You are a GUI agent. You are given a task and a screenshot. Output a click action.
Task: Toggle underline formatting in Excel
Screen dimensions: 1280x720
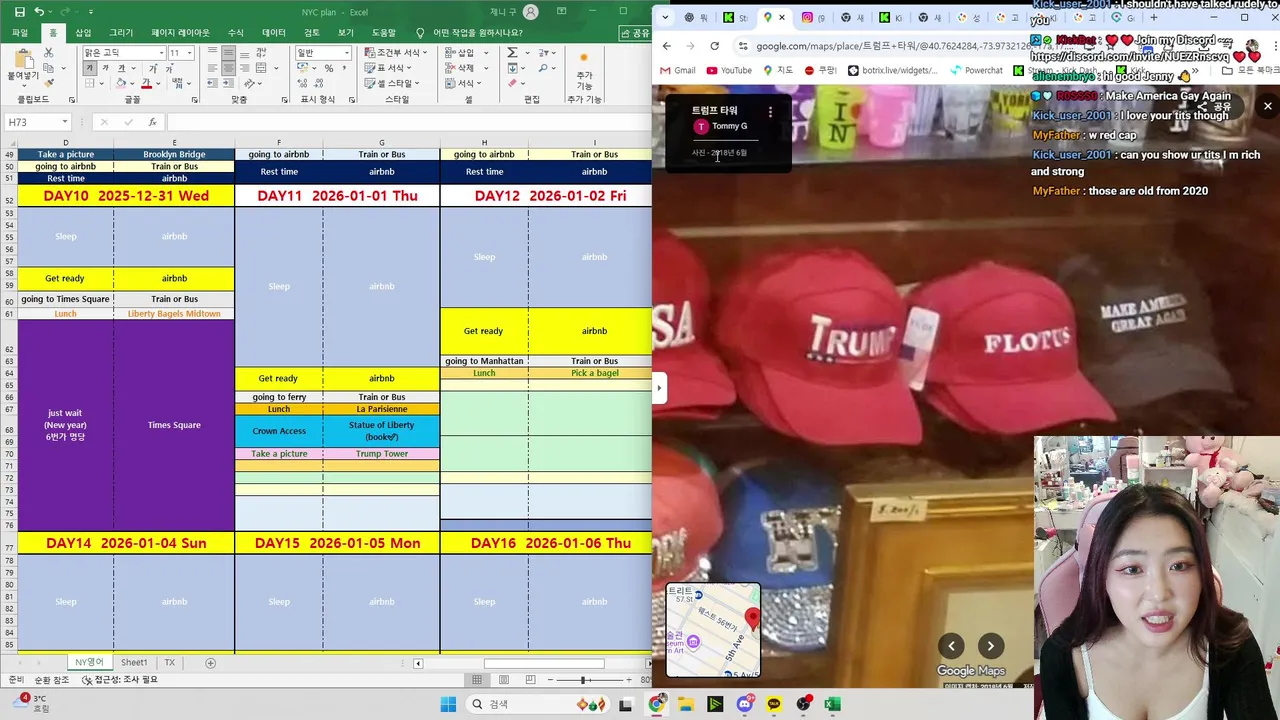(x=121, y=68)
